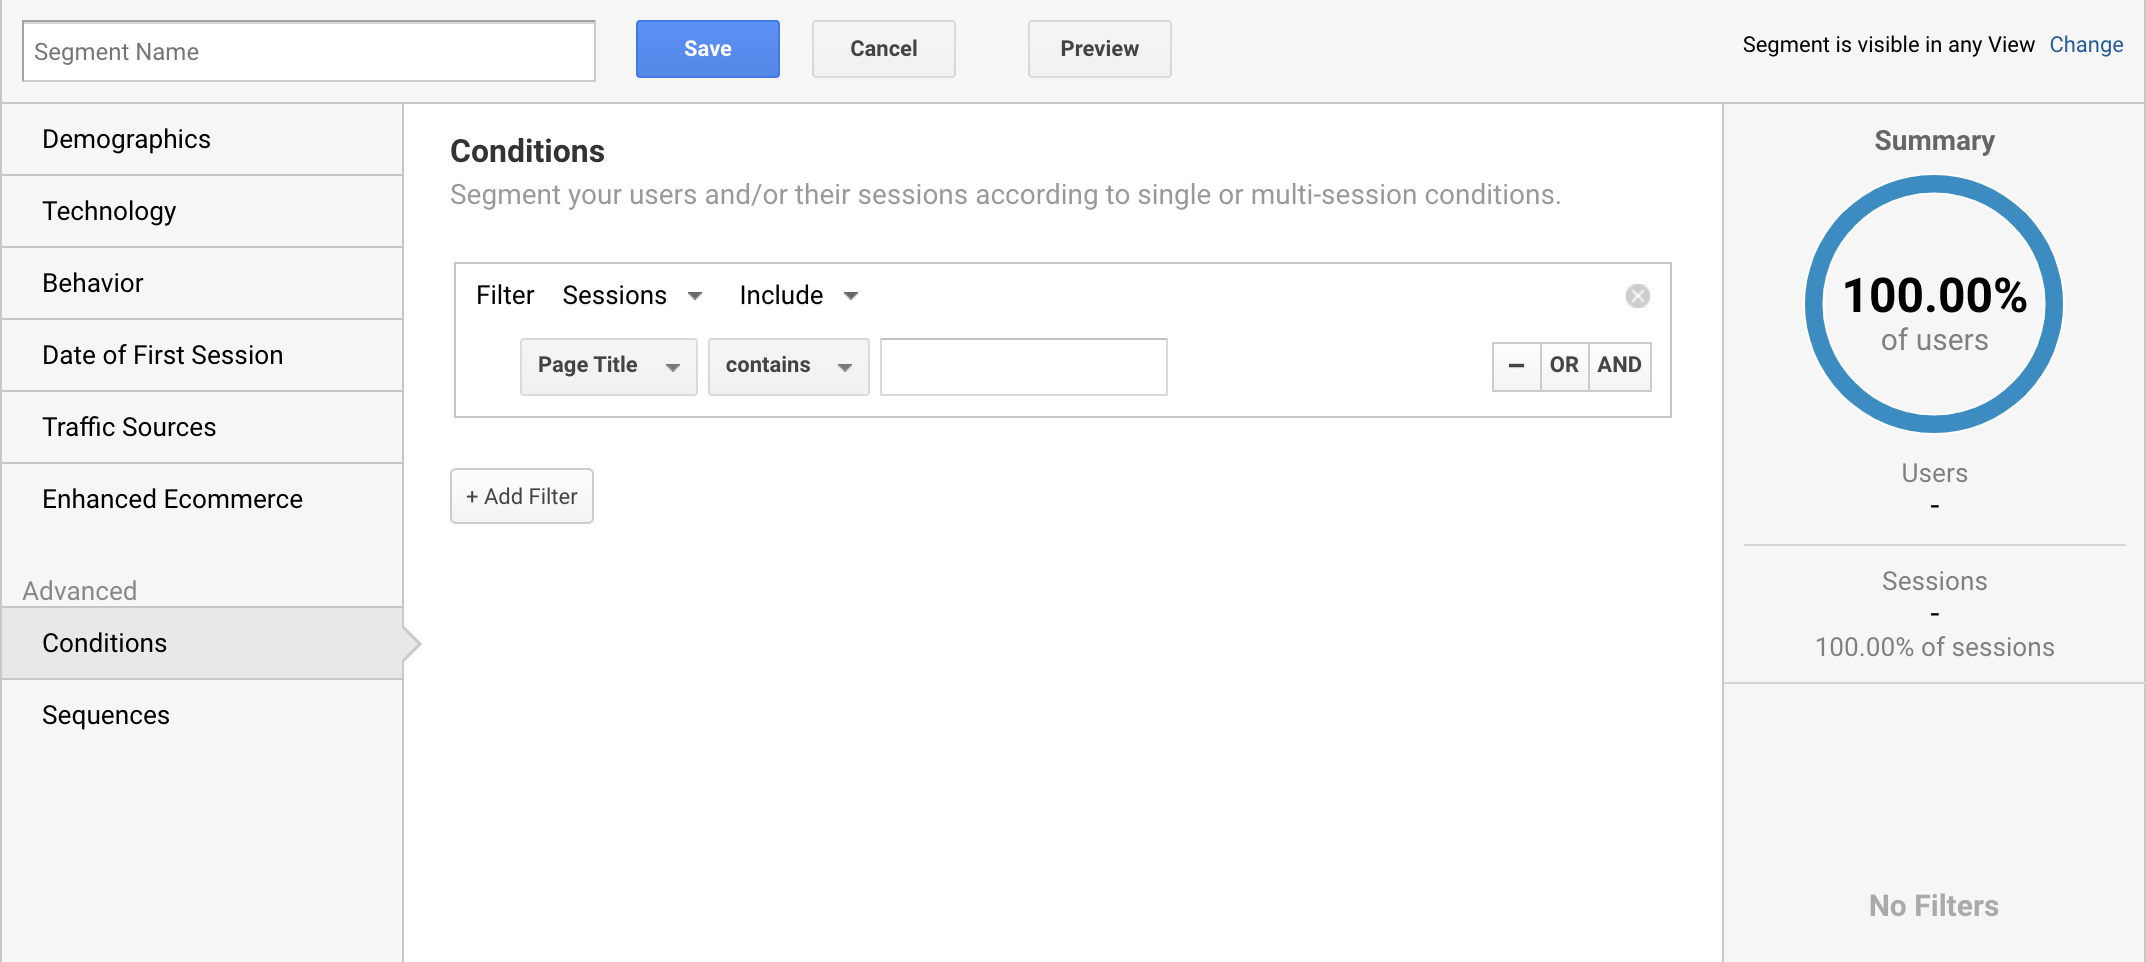Click the minus icon to remove the condition row
Viewport: 2146px width, 962px height.
tap(1517, 366)
